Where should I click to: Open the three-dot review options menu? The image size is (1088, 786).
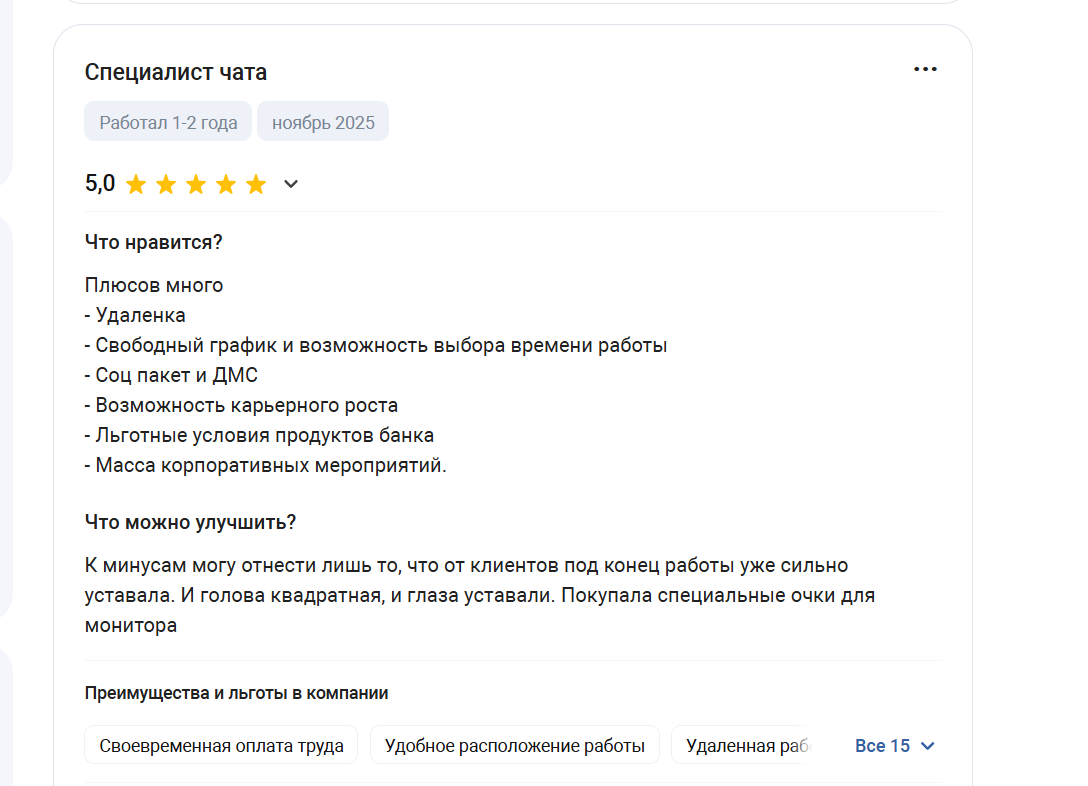click(925, 69)
